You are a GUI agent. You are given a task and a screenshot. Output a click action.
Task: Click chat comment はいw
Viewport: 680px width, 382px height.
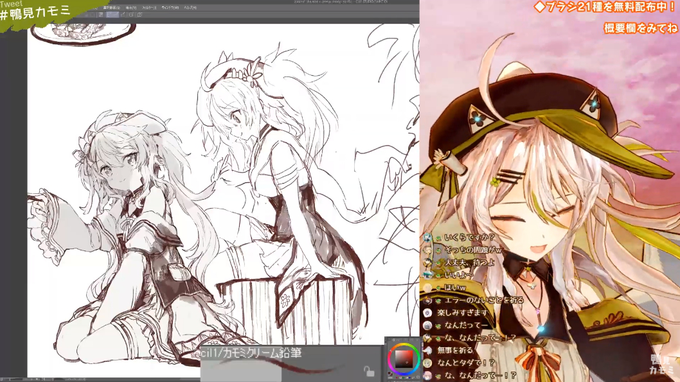455,287
